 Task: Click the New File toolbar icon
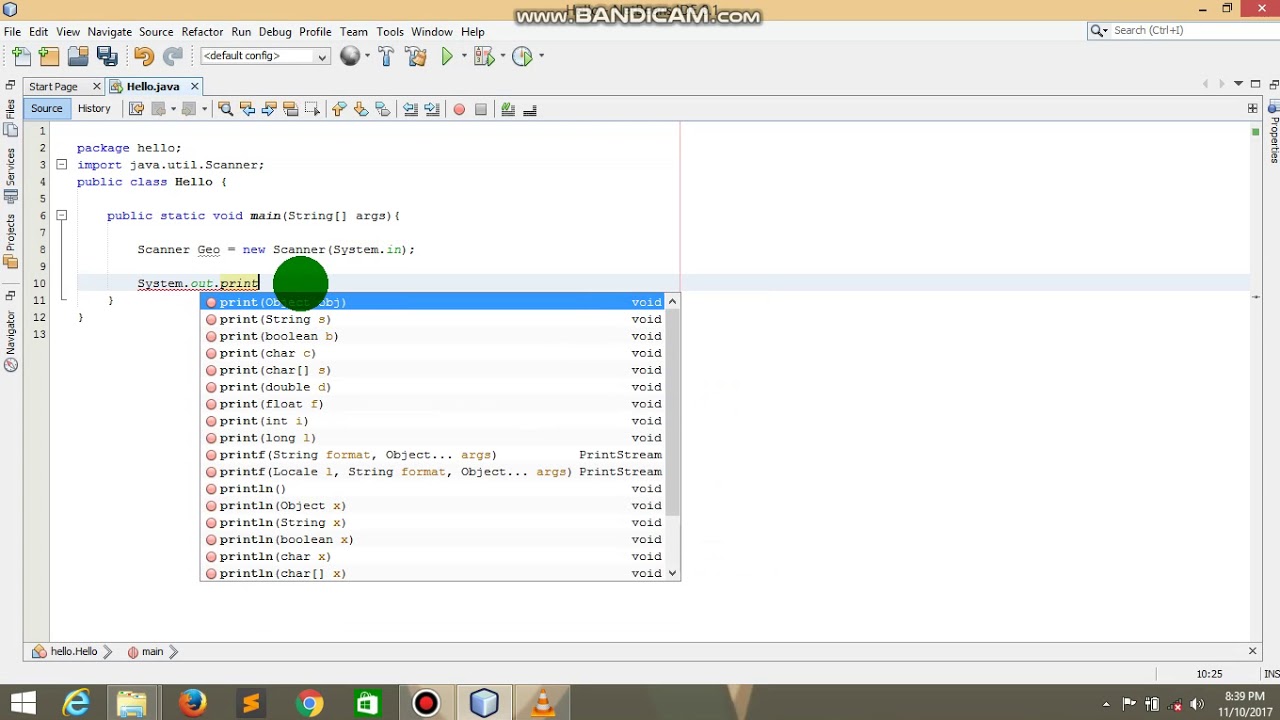point(21,56)
